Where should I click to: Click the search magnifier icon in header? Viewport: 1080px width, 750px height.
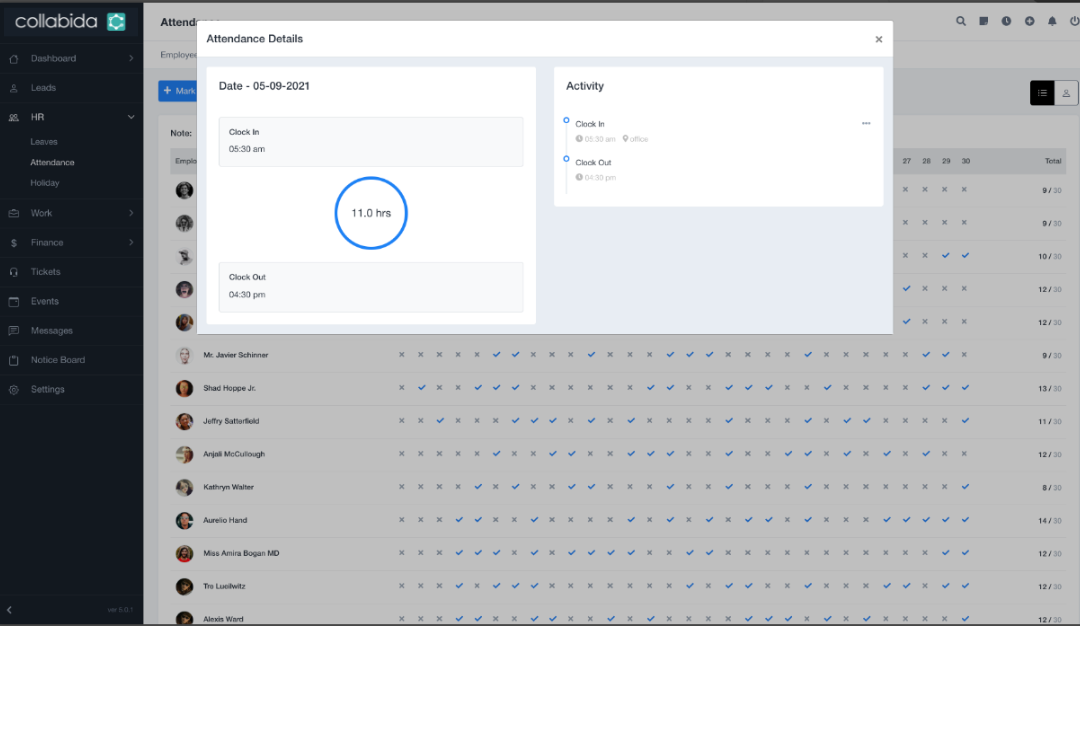coord(961,21)
